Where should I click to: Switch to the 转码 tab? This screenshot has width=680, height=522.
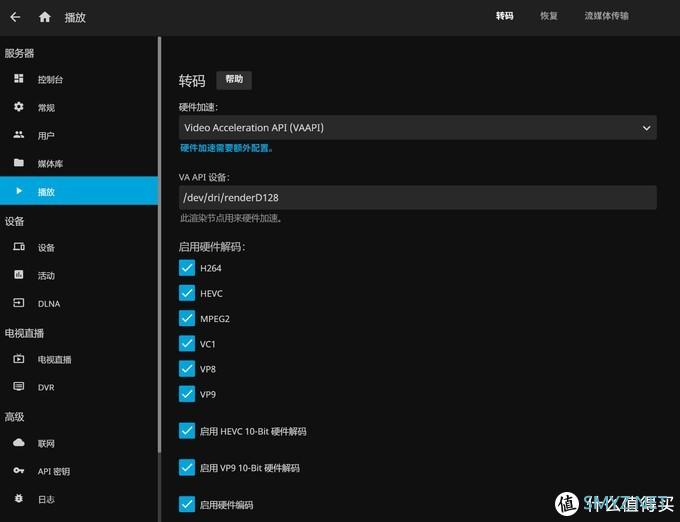(505, 16)
